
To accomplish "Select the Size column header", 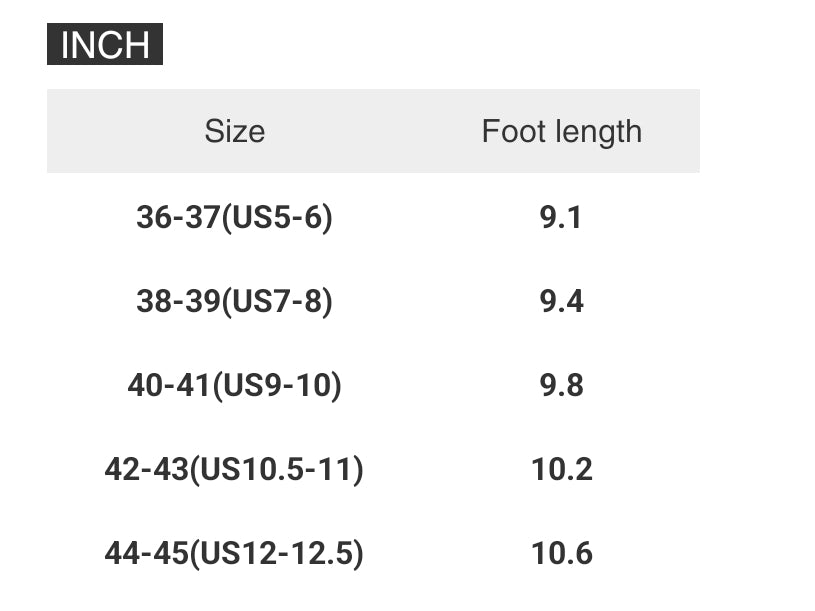I will [x=234, y=131].
